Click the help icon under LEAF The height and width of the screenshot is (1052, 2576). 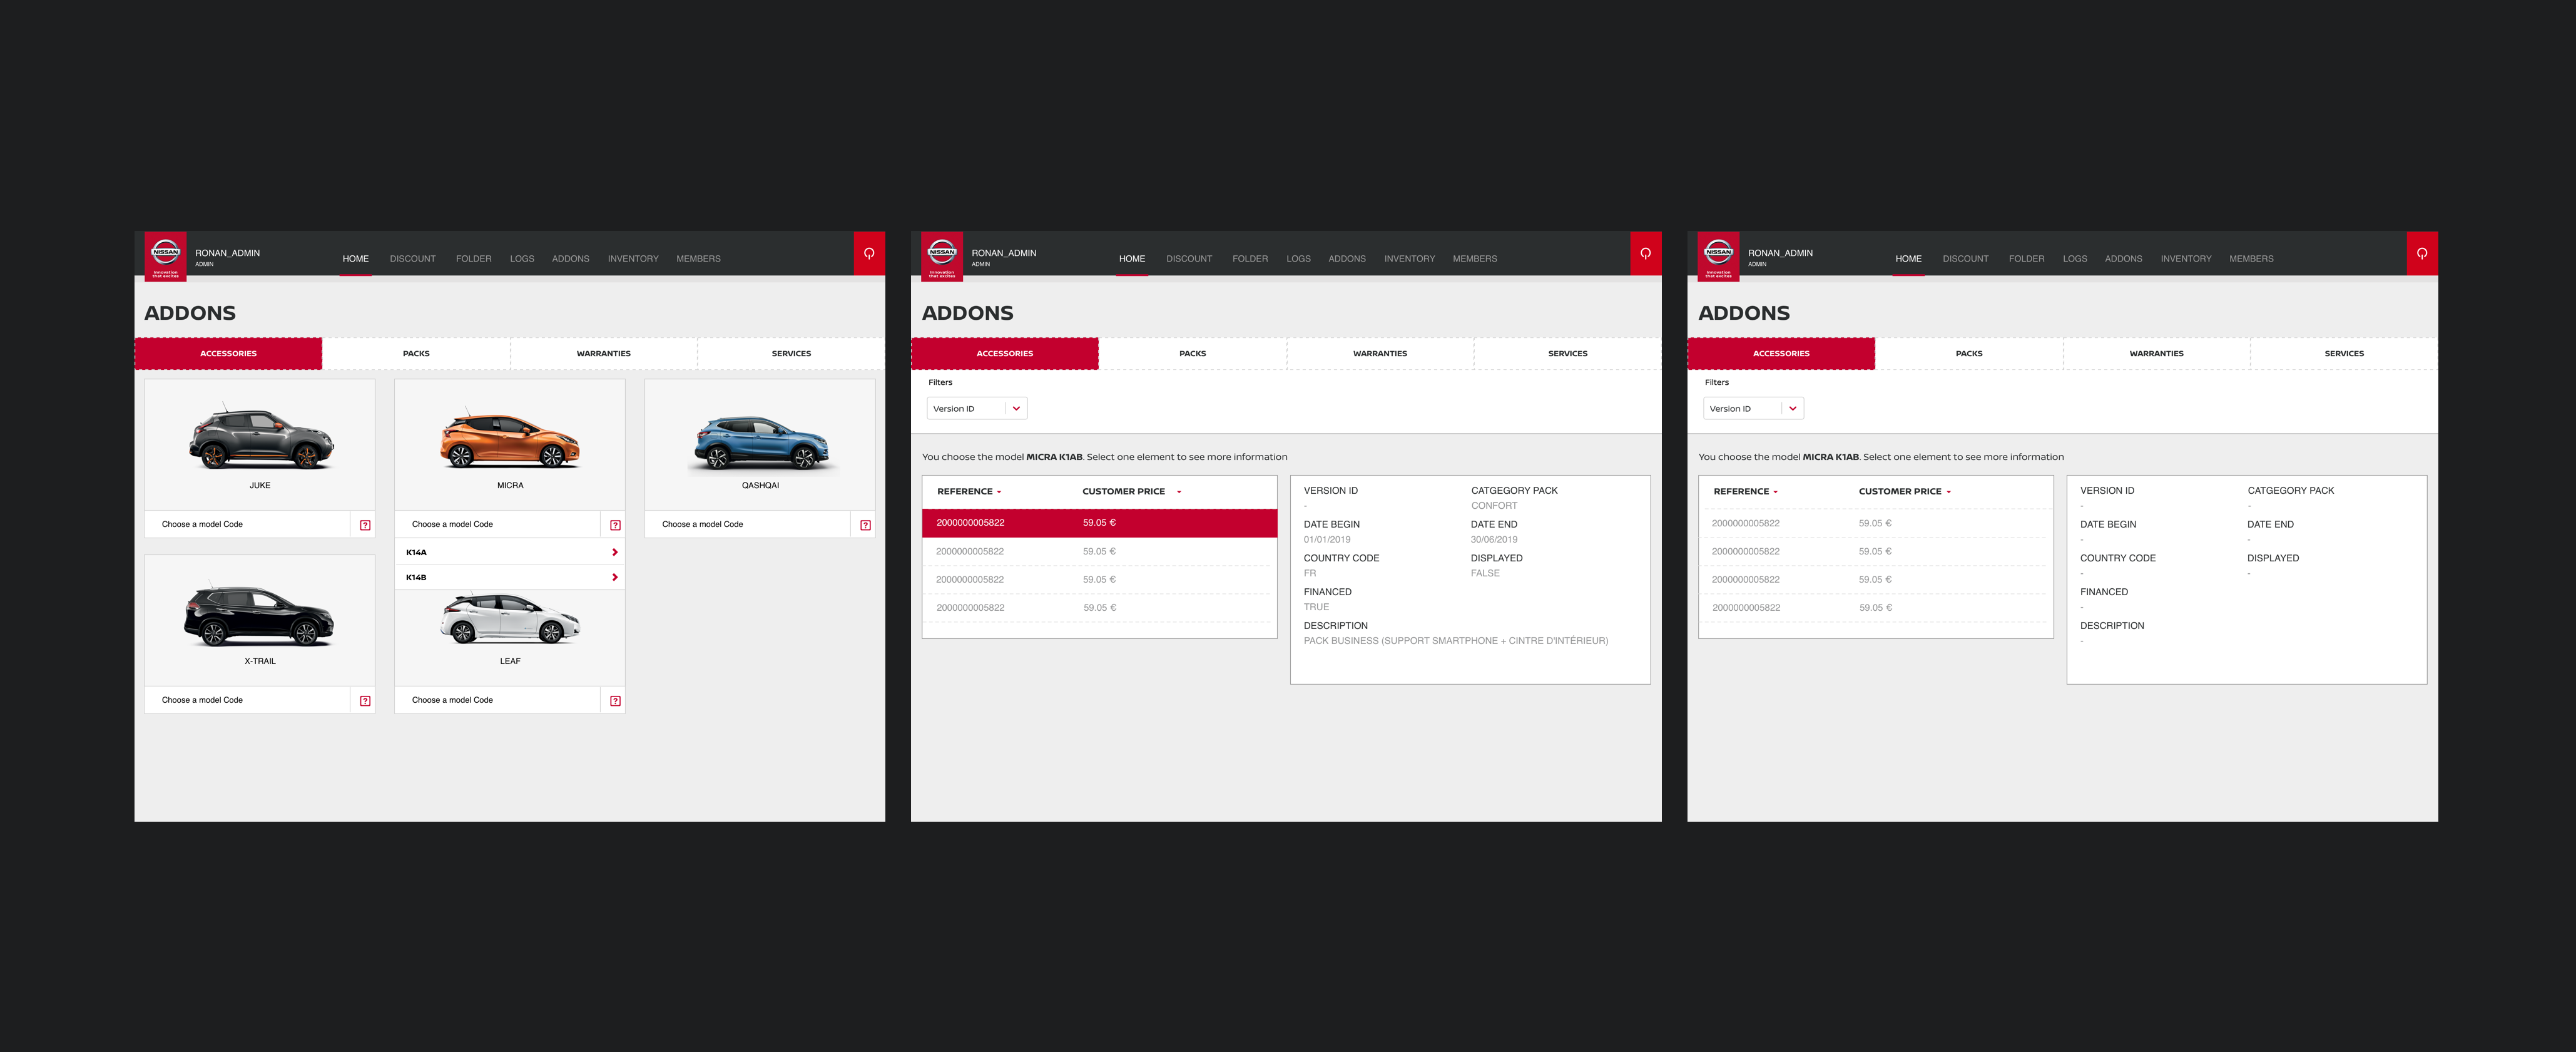point(615,701)
